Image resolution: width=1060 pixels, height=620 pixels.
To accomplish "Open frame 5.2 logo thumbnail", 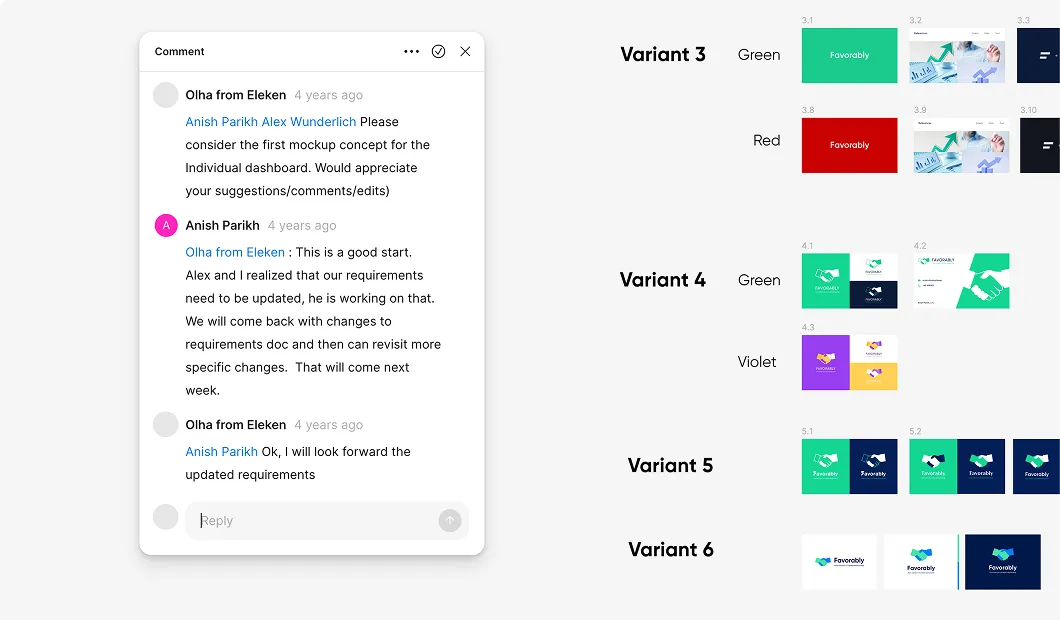I will pyautogui.click(x=957, y=467).
